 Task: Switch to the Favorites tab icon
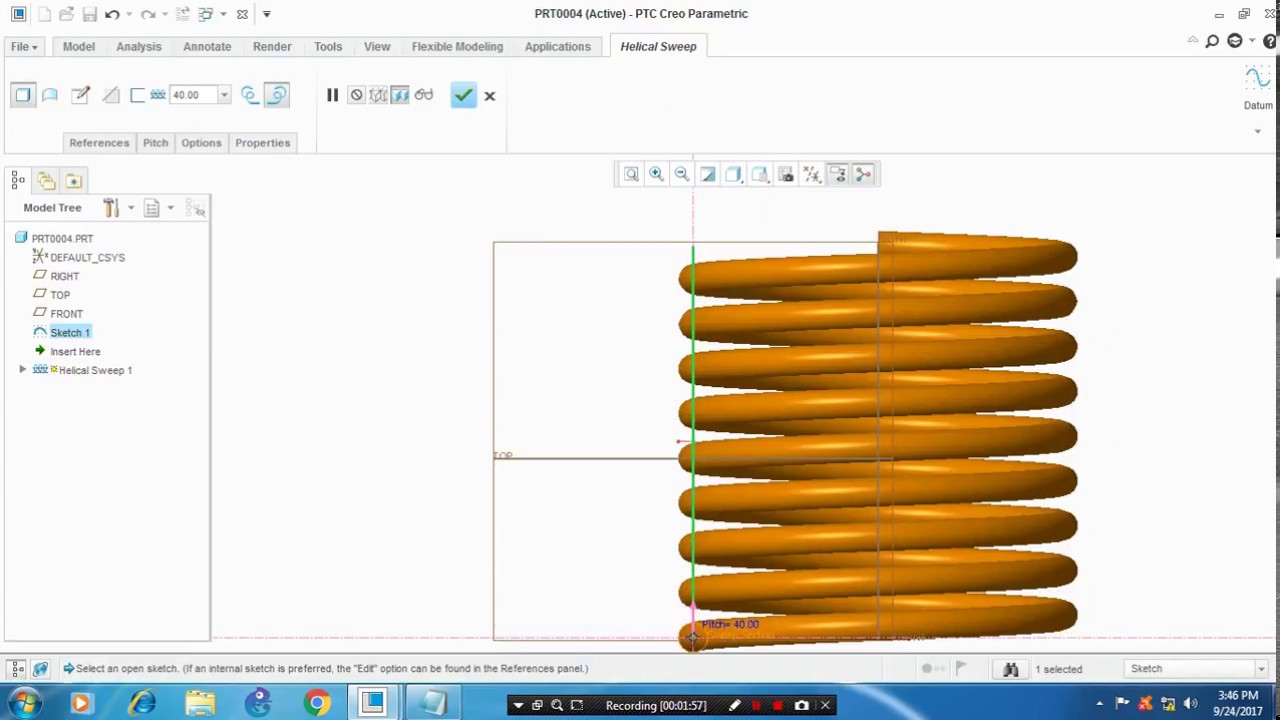pos(74,181)
